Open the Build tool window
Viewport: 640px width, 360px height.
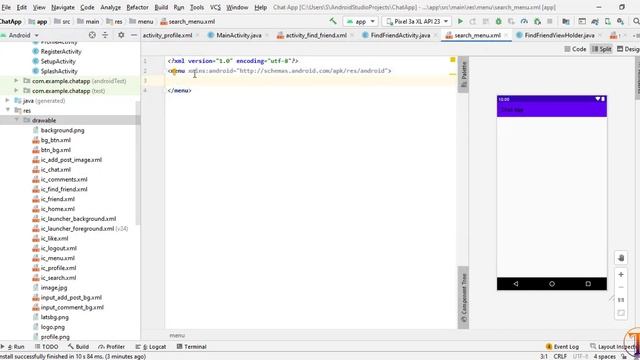coord(78,347)
